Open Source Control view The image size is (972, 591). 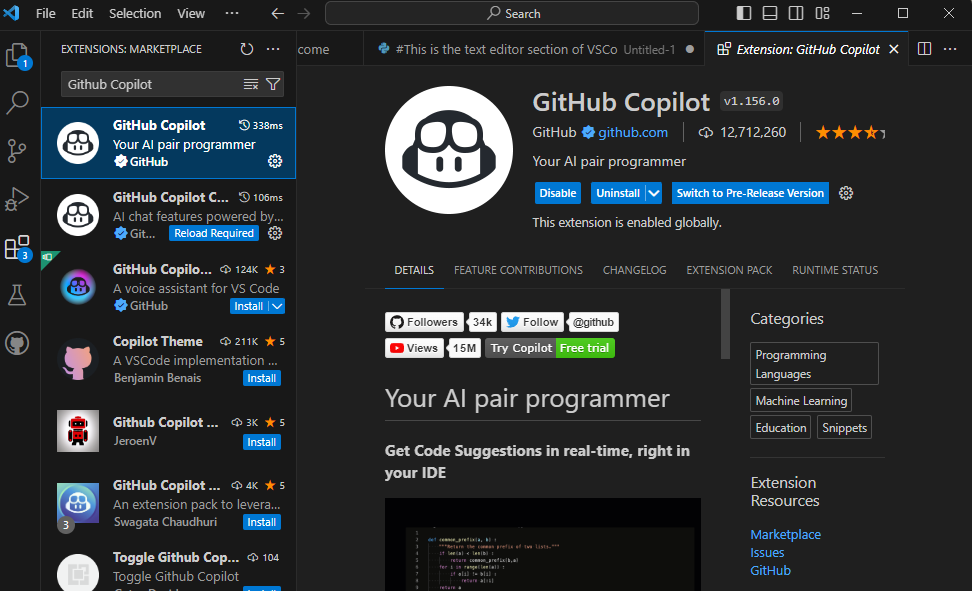[18, 150]
